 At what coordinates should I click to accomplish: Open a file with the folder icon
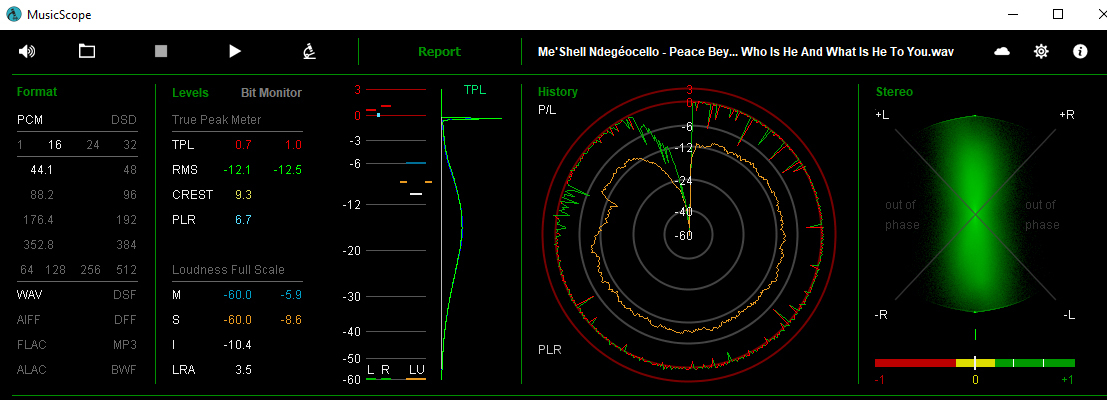(x=87, y=51)
